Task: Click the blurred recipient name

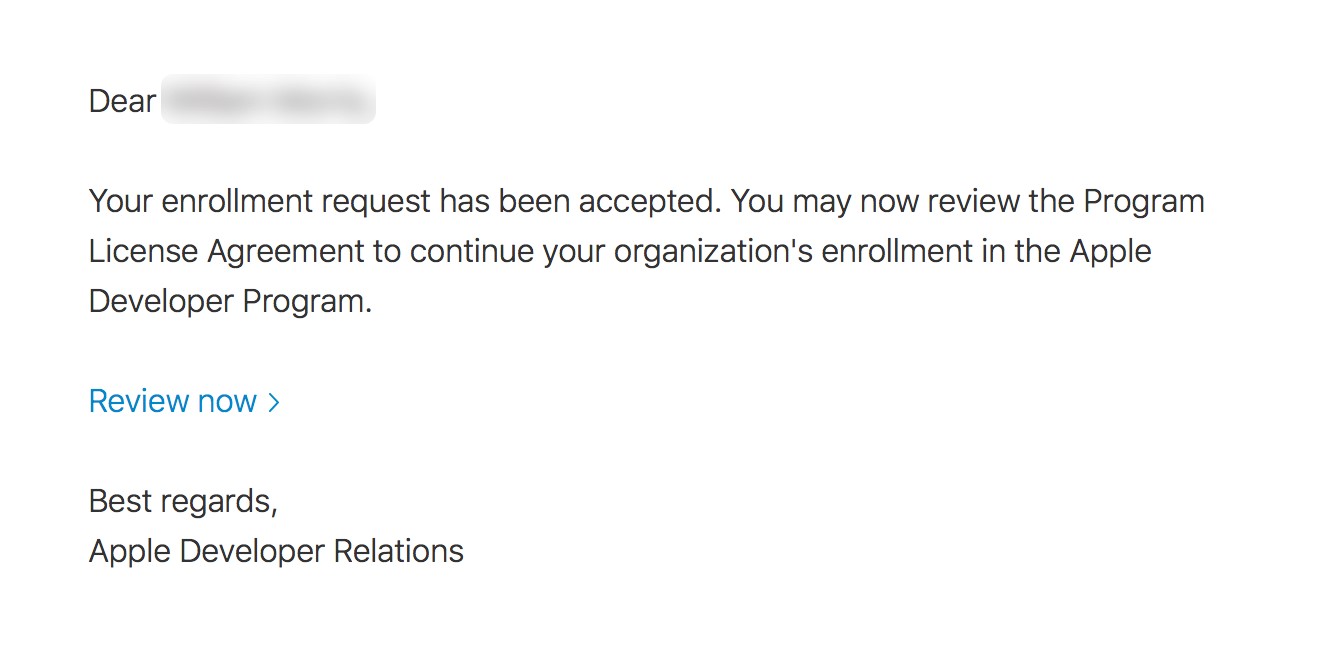Action: click(268, 101)
